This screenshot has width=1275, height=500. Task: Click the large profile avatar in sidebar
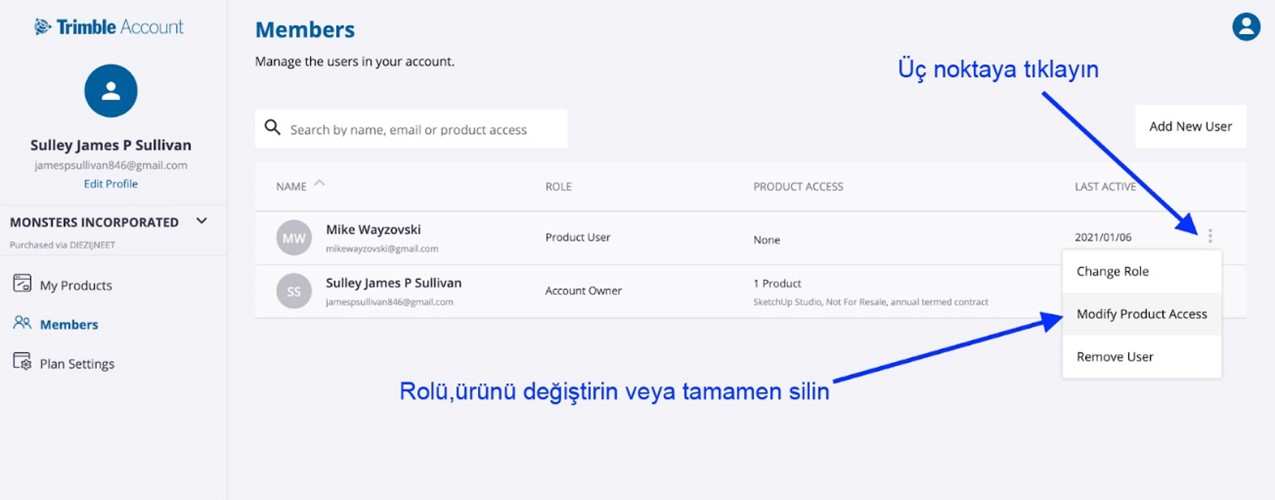click(111, 91)
